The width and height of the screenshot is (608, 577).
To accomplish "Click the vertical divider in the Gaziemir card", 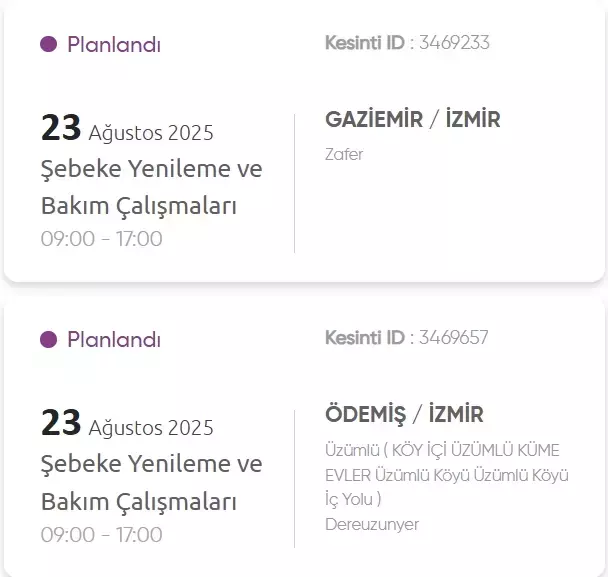I will pos(294,183).
